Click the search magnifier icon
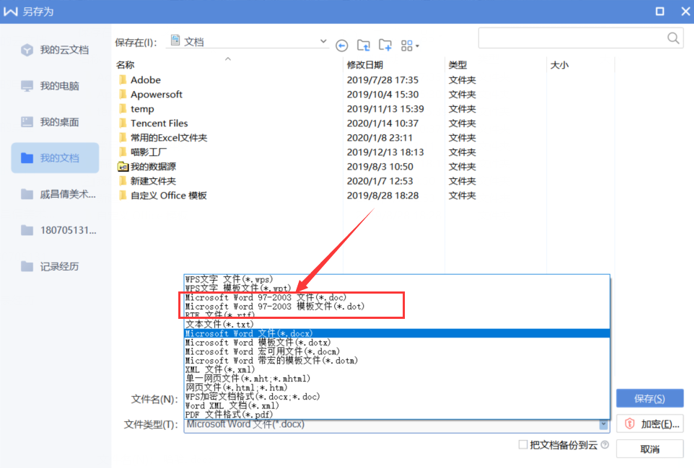 tap(673, 39)
